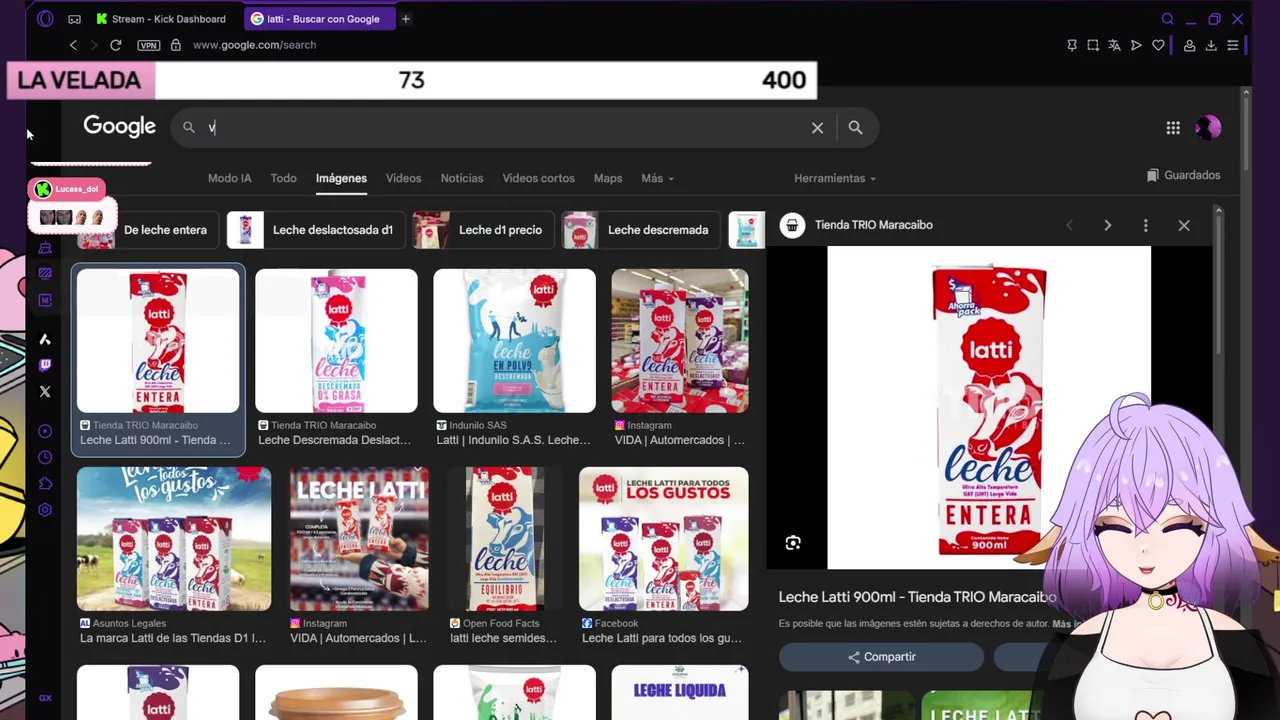
Task: Open the Videos cortos tab
Action: coord(538,178)
